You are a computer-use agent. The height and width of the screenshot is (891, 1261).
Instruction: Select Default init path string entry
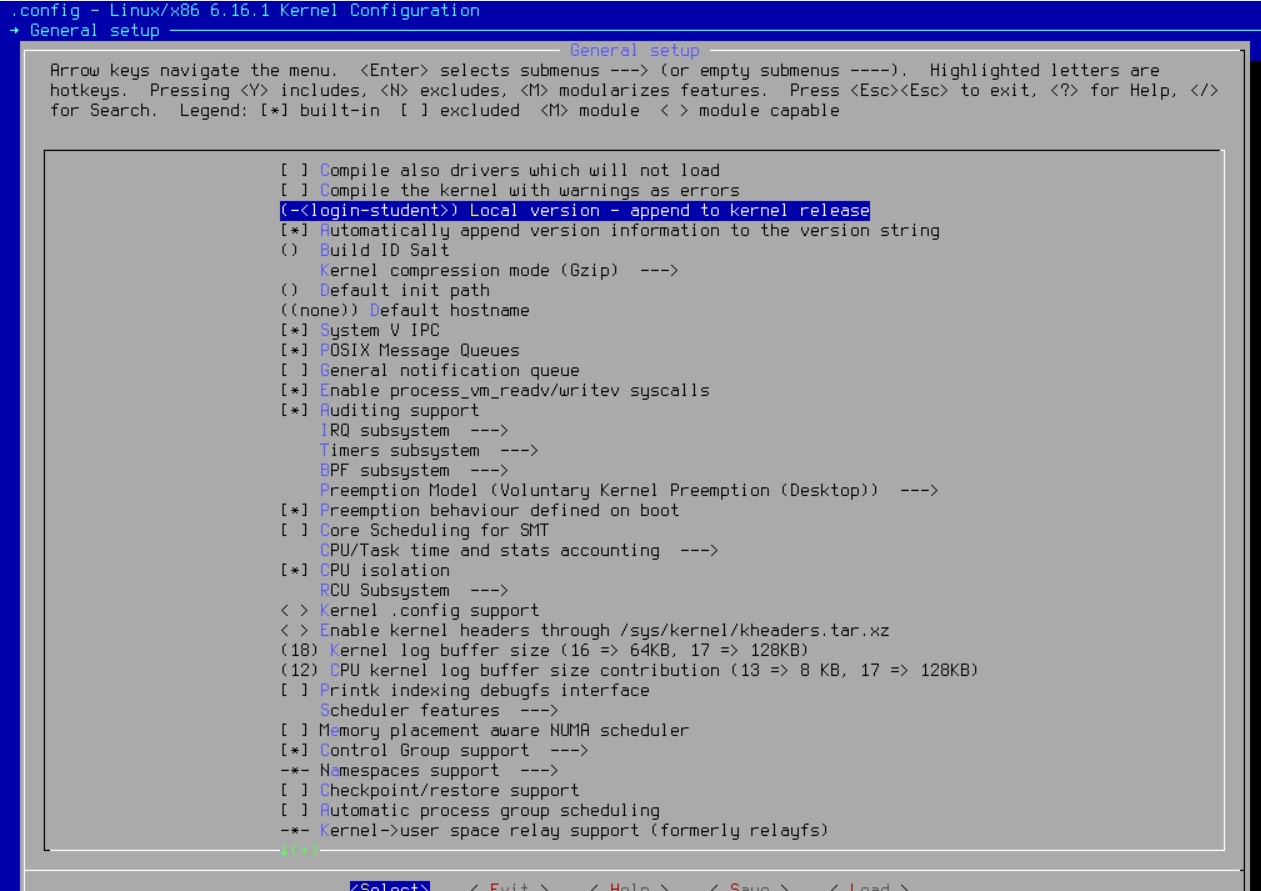pos(385,290)
